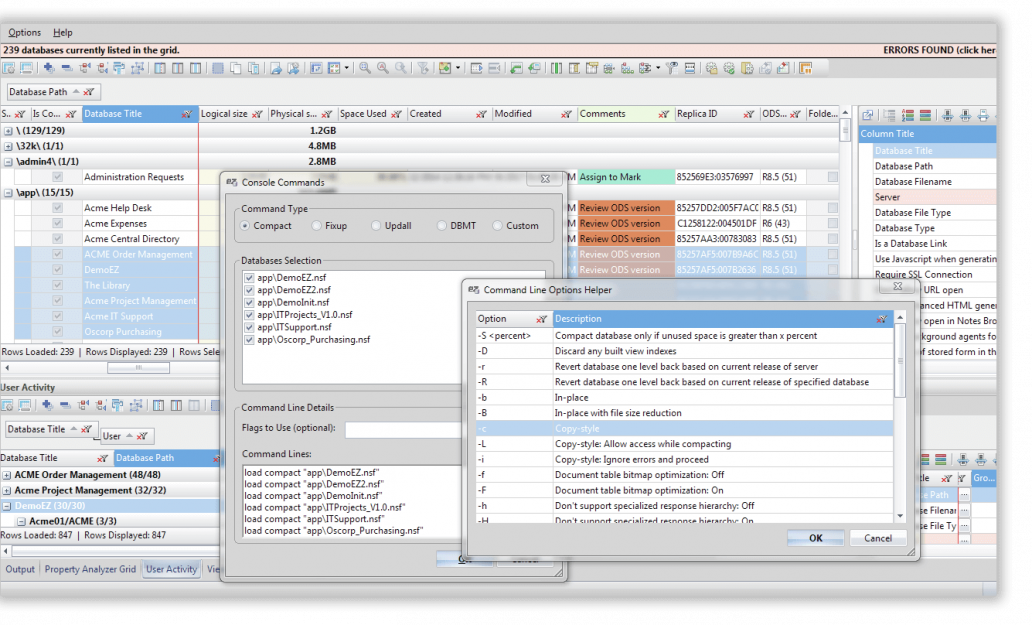Click Cancel in Command Line Options Helper
The image size is (1032, 625).
coord(878,538)
